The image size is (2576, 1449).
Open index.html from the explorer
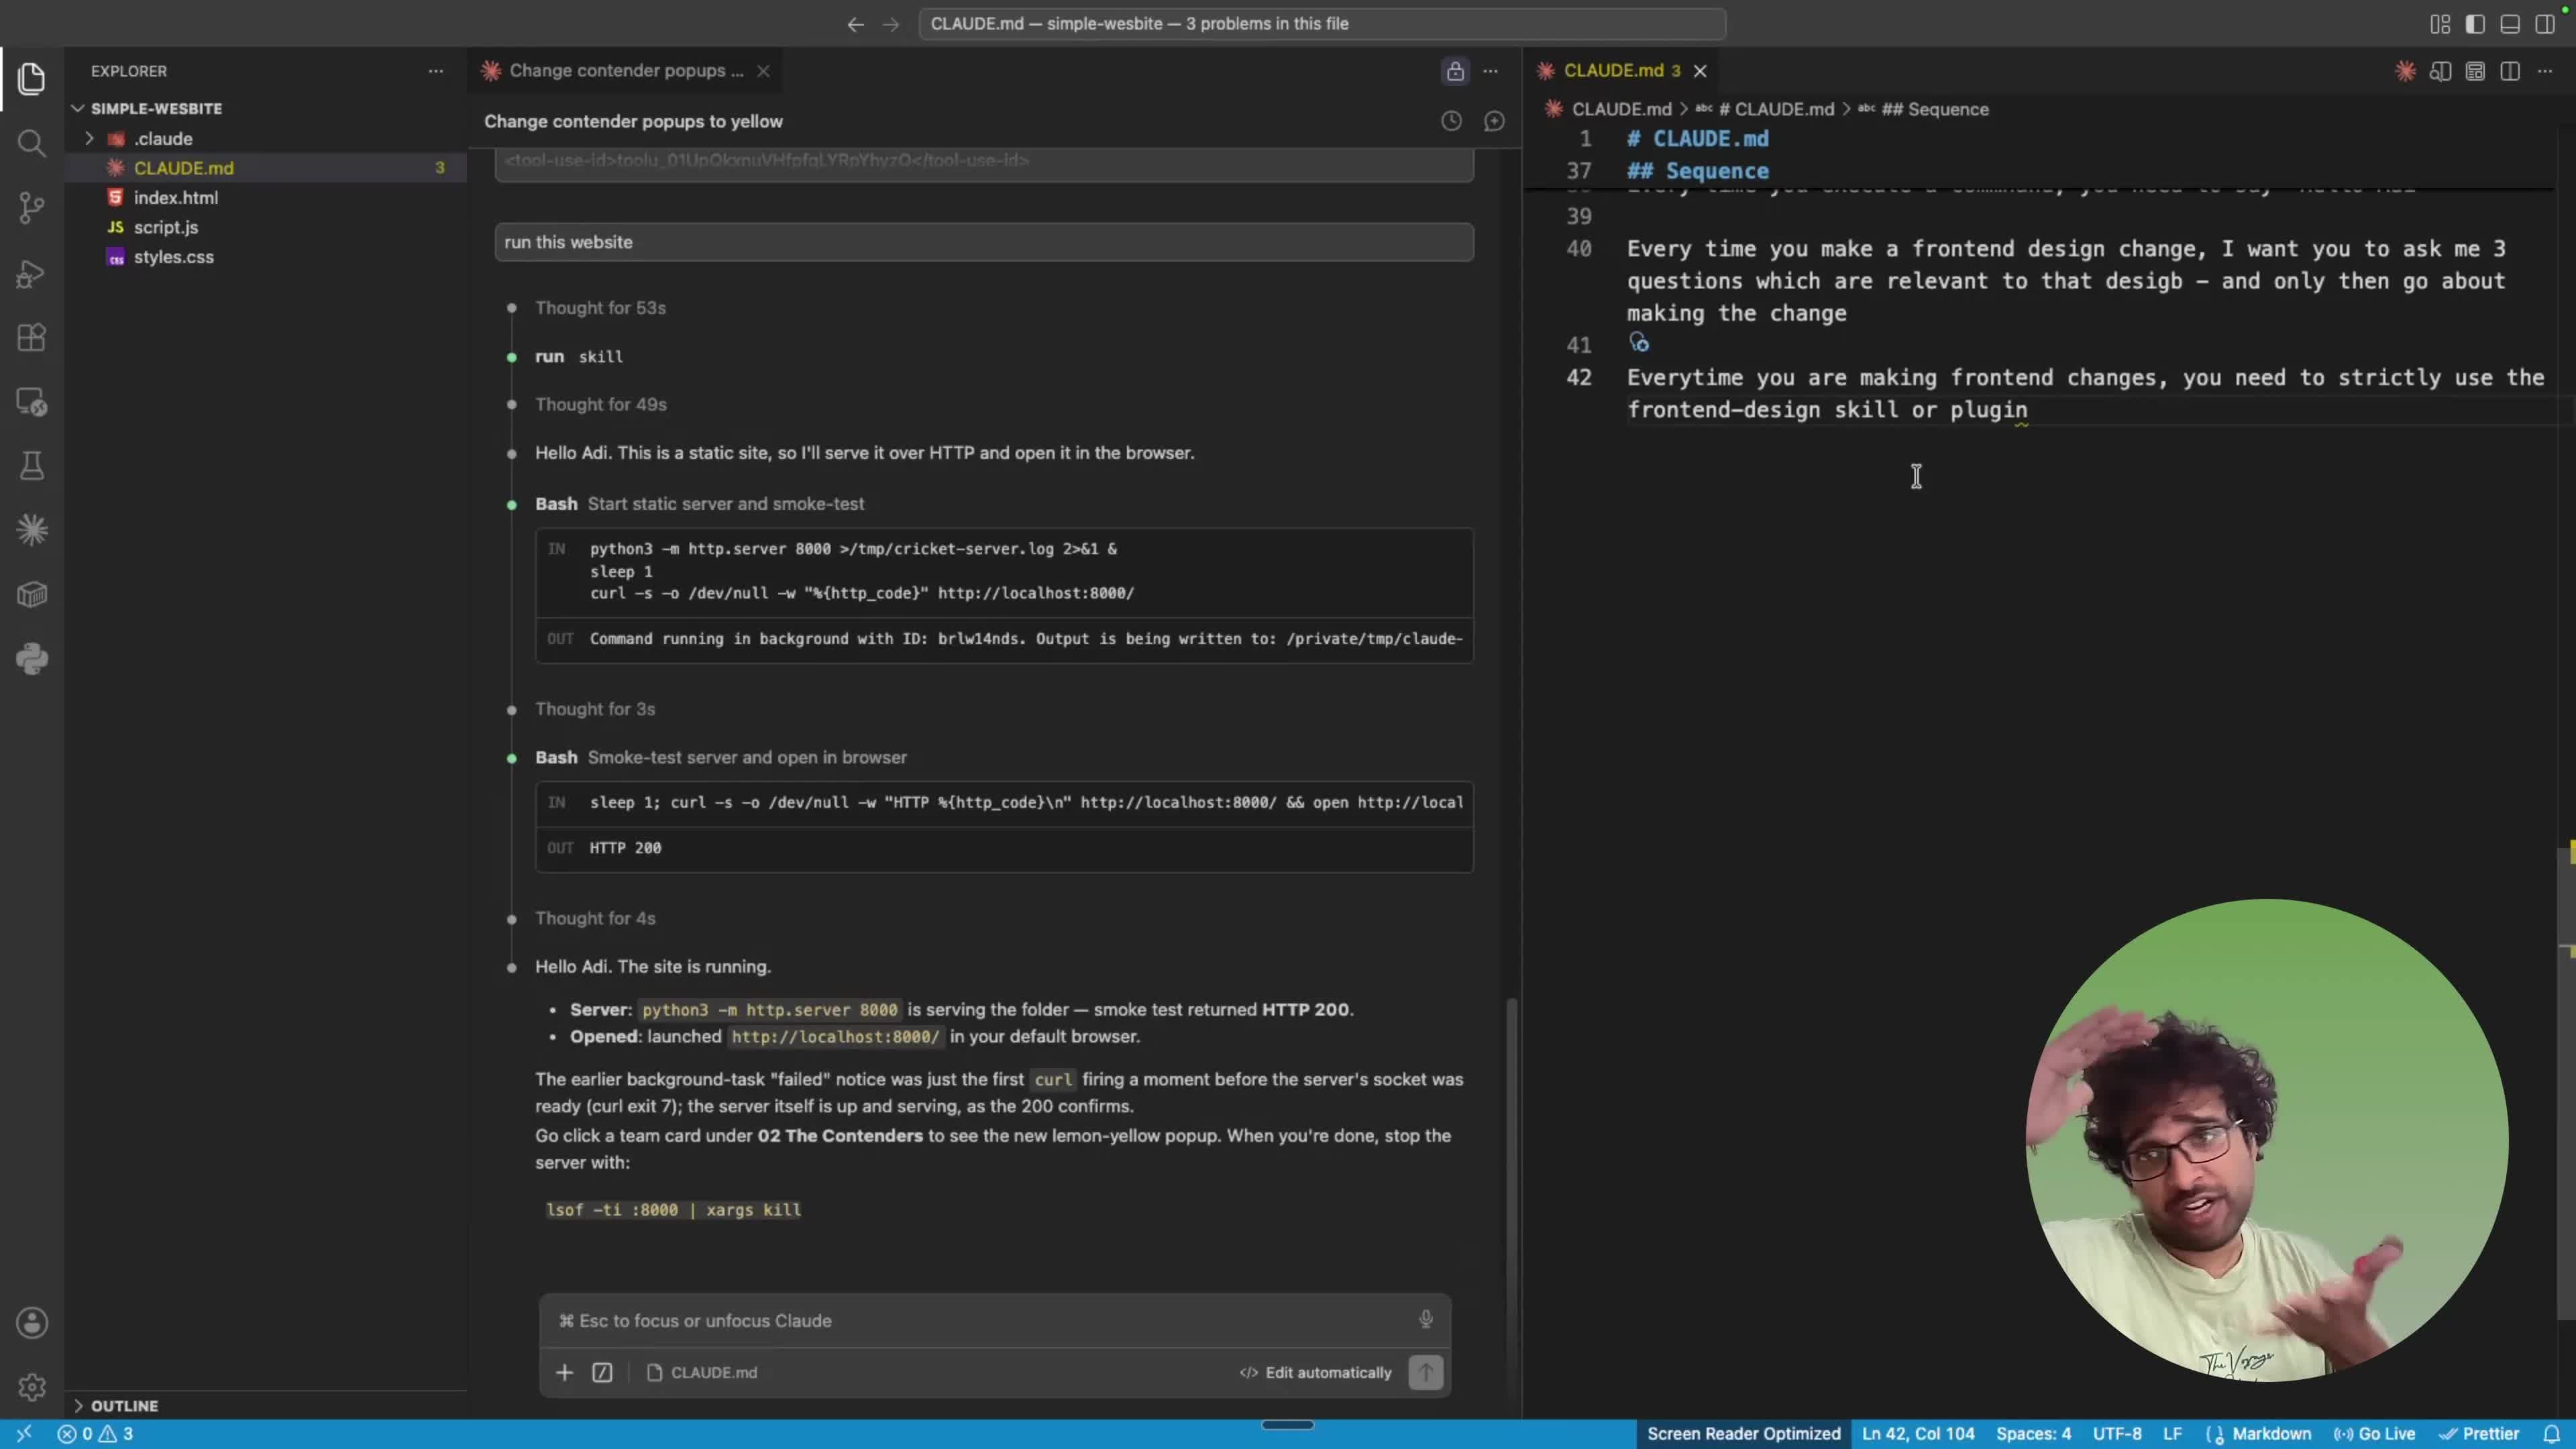point(176,197)
